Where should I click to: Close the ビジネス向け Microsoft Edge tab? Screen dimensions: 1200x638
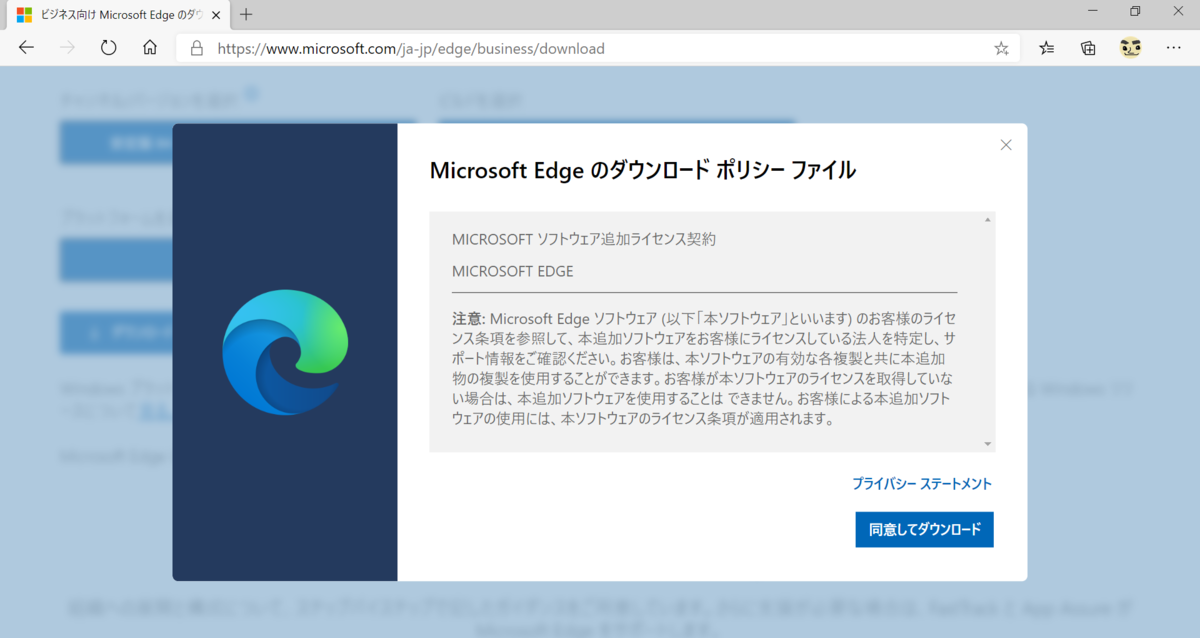[216, 15]
